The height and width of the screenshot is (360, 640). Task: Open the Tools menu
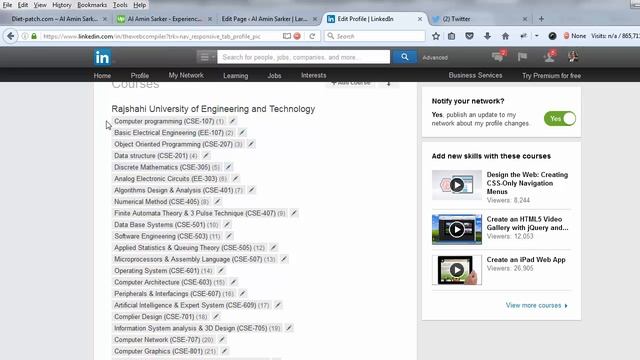(x=120, y=5)
